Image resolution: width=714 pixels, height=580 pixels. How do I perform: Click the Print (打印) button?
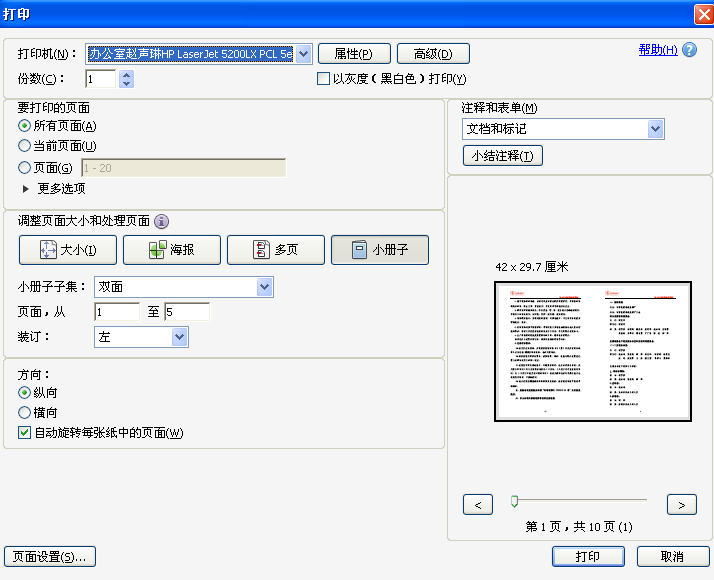pyautogui.click(x=588, y=556)
